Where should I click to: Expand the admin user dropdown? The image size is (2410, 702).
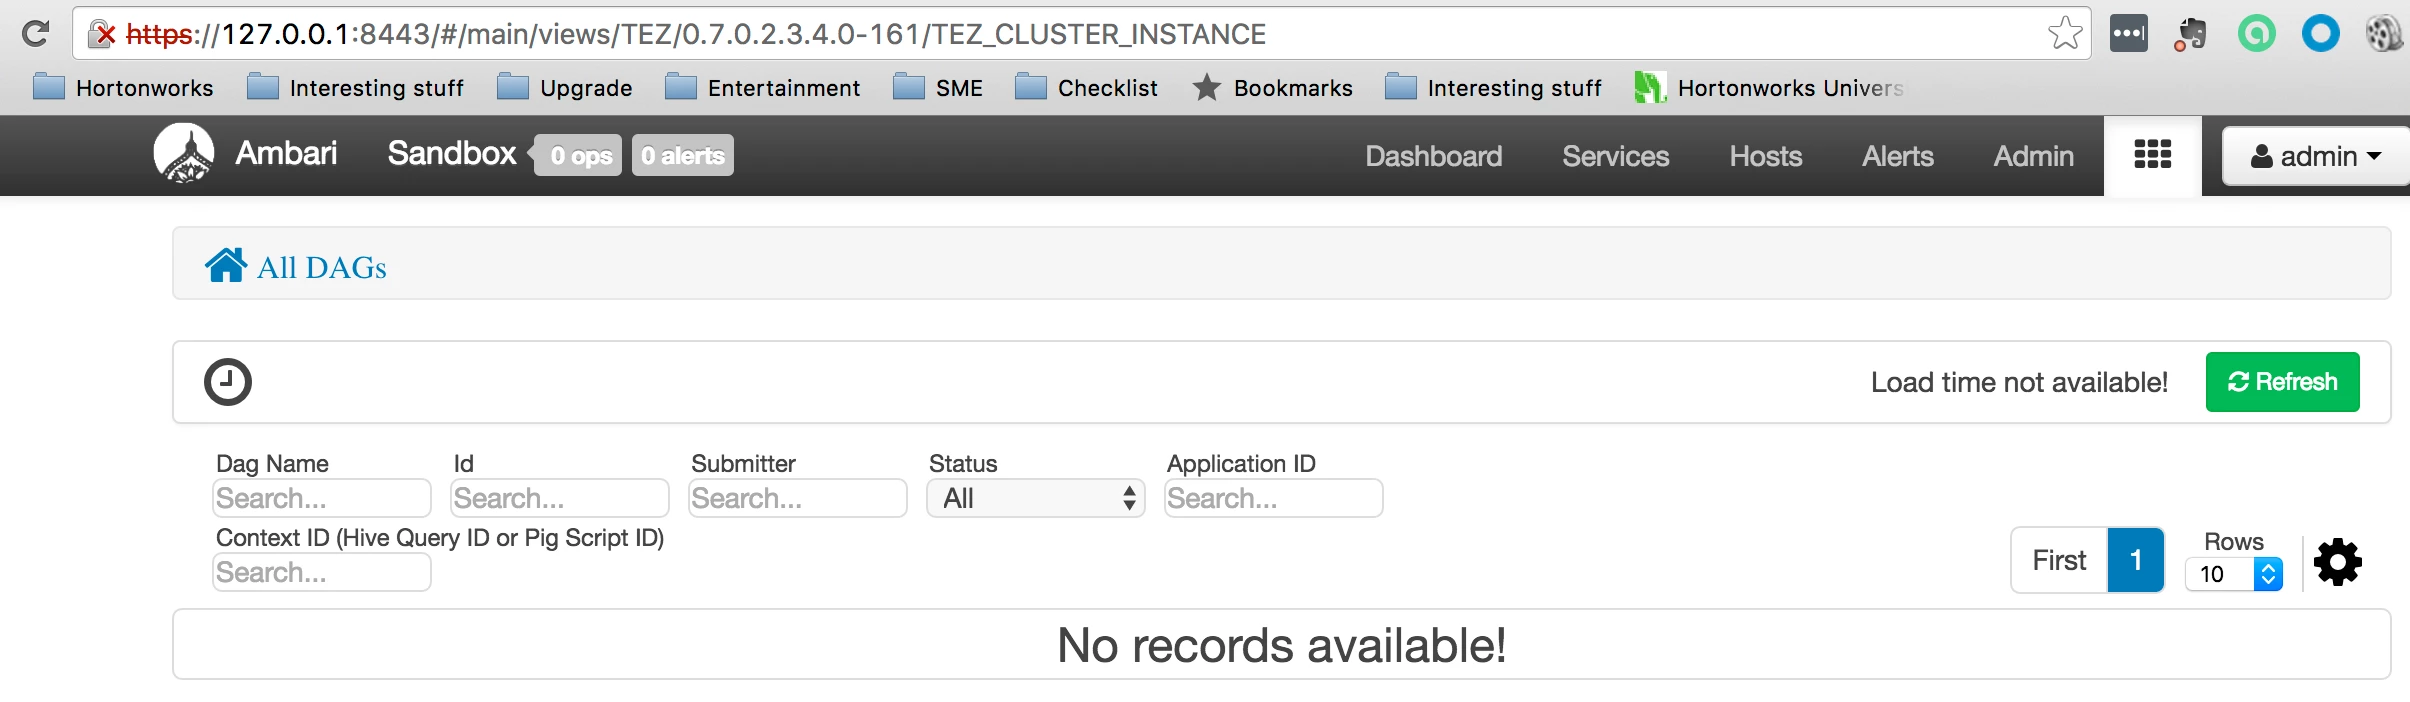[x=2315, y=156]
